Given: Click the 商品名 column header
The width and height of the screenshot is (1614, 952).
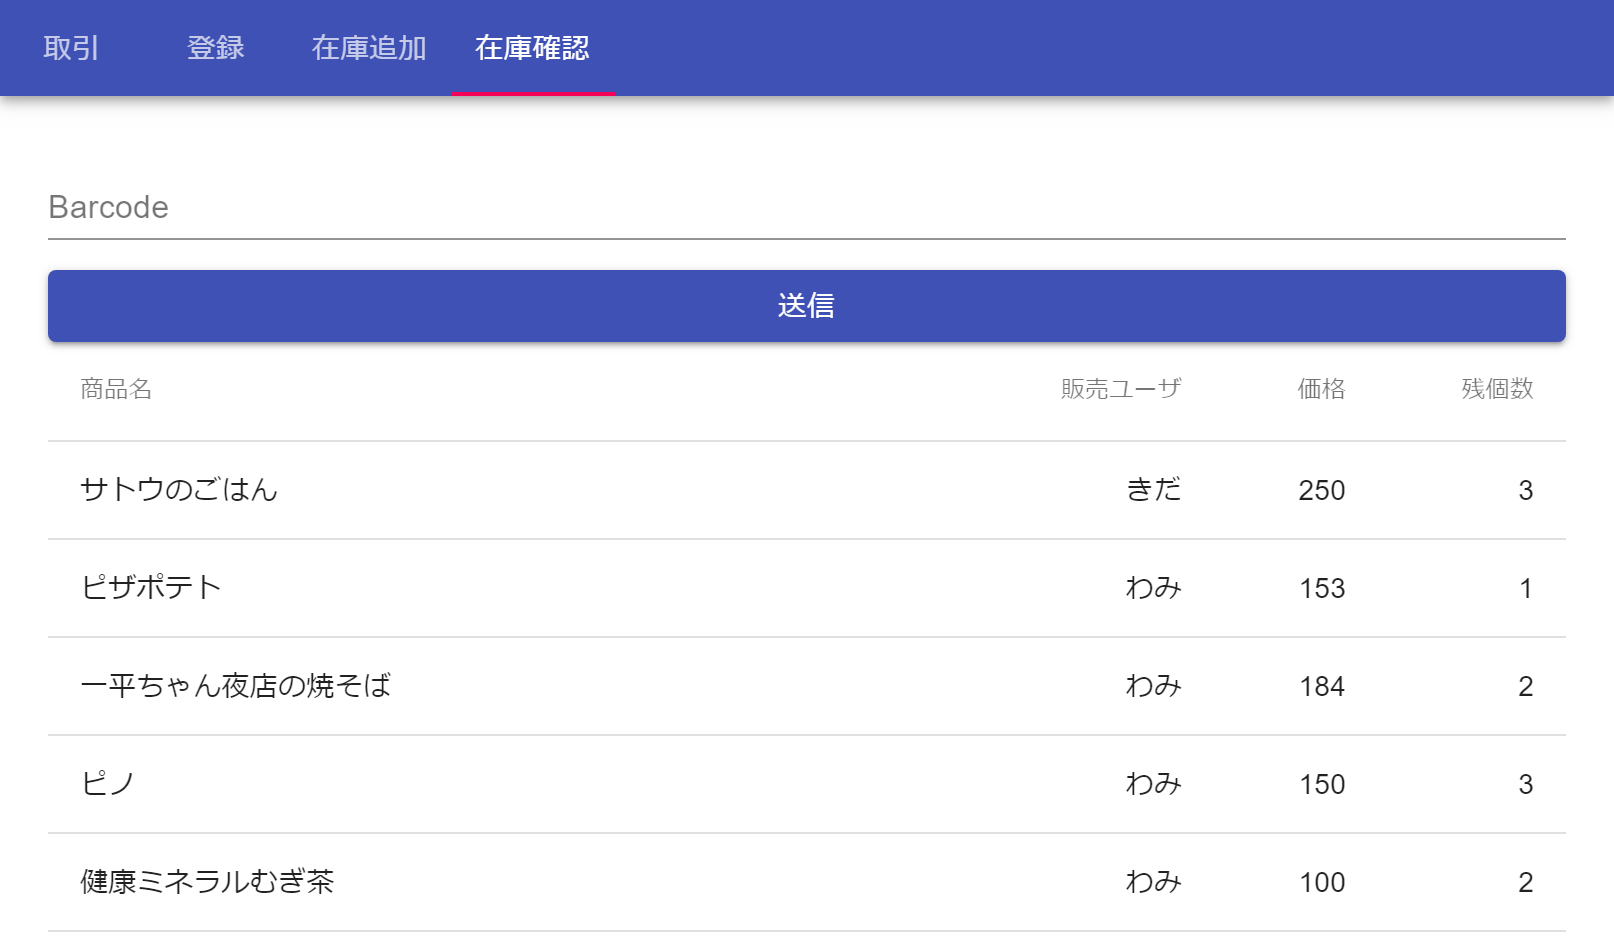Looking at the screenshot, I should [x=116, y=389].
